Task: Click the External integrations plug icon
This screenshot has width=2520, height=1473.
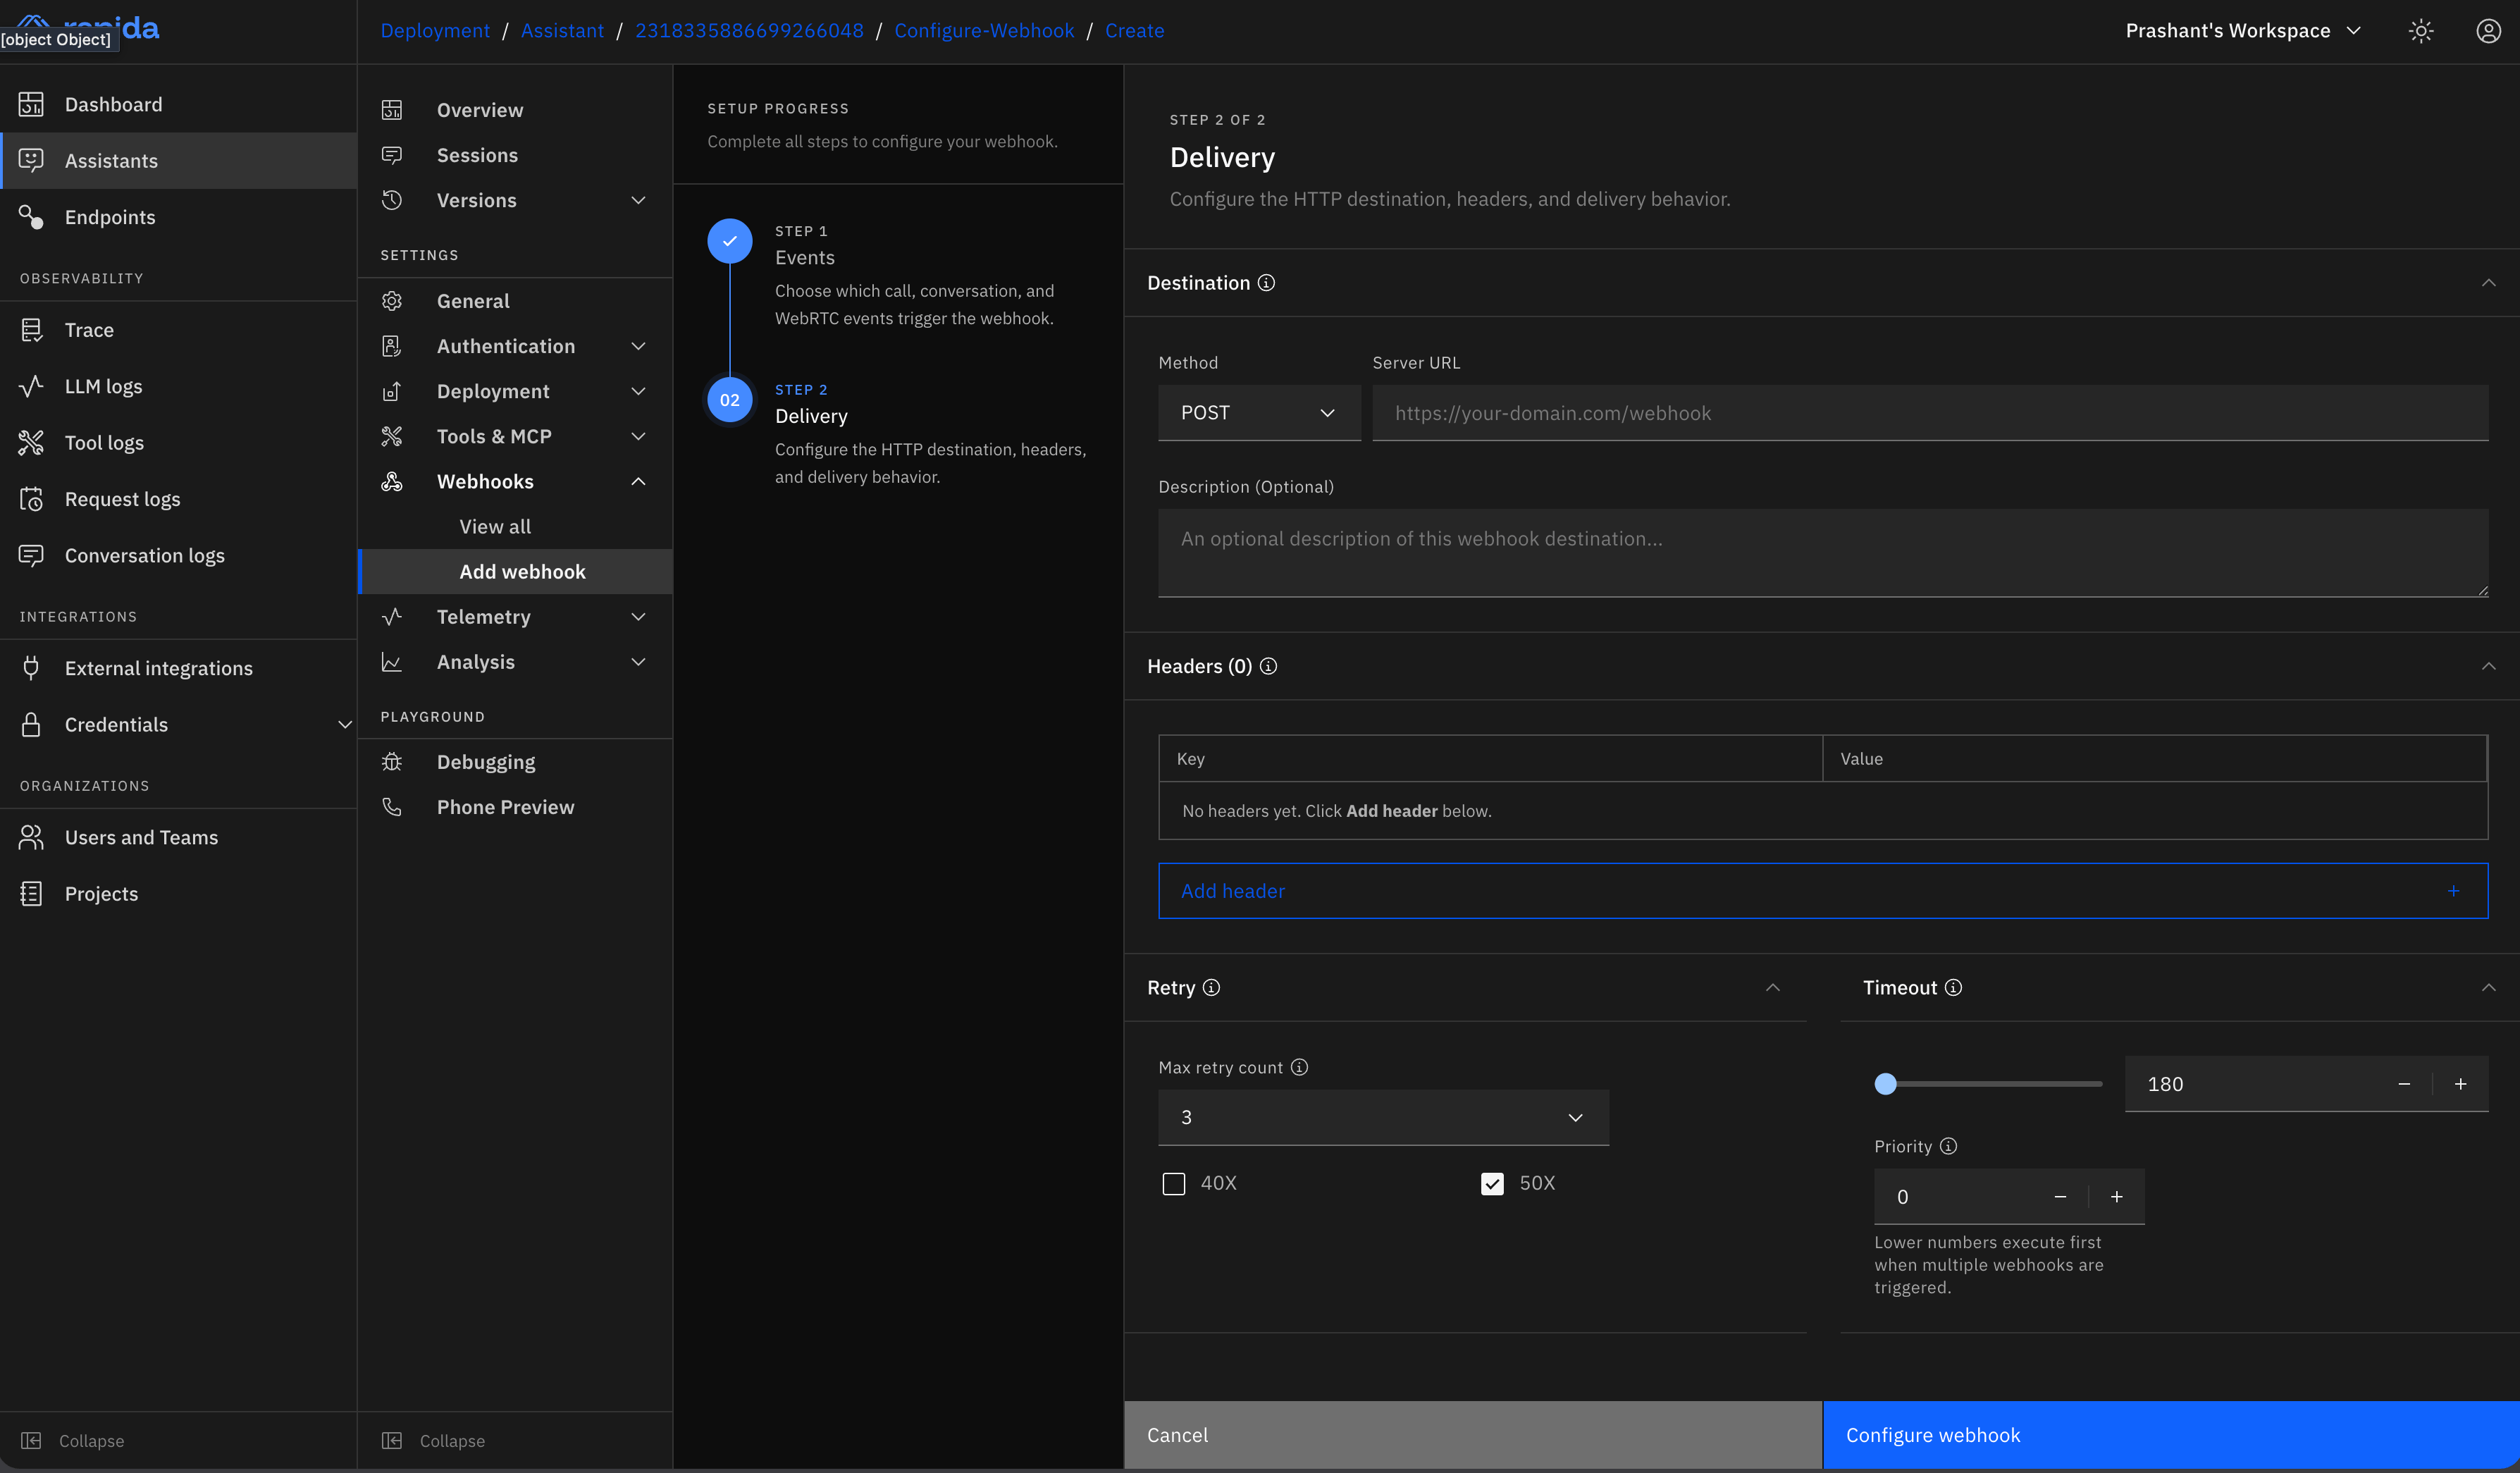Action: tap(31, 668)
